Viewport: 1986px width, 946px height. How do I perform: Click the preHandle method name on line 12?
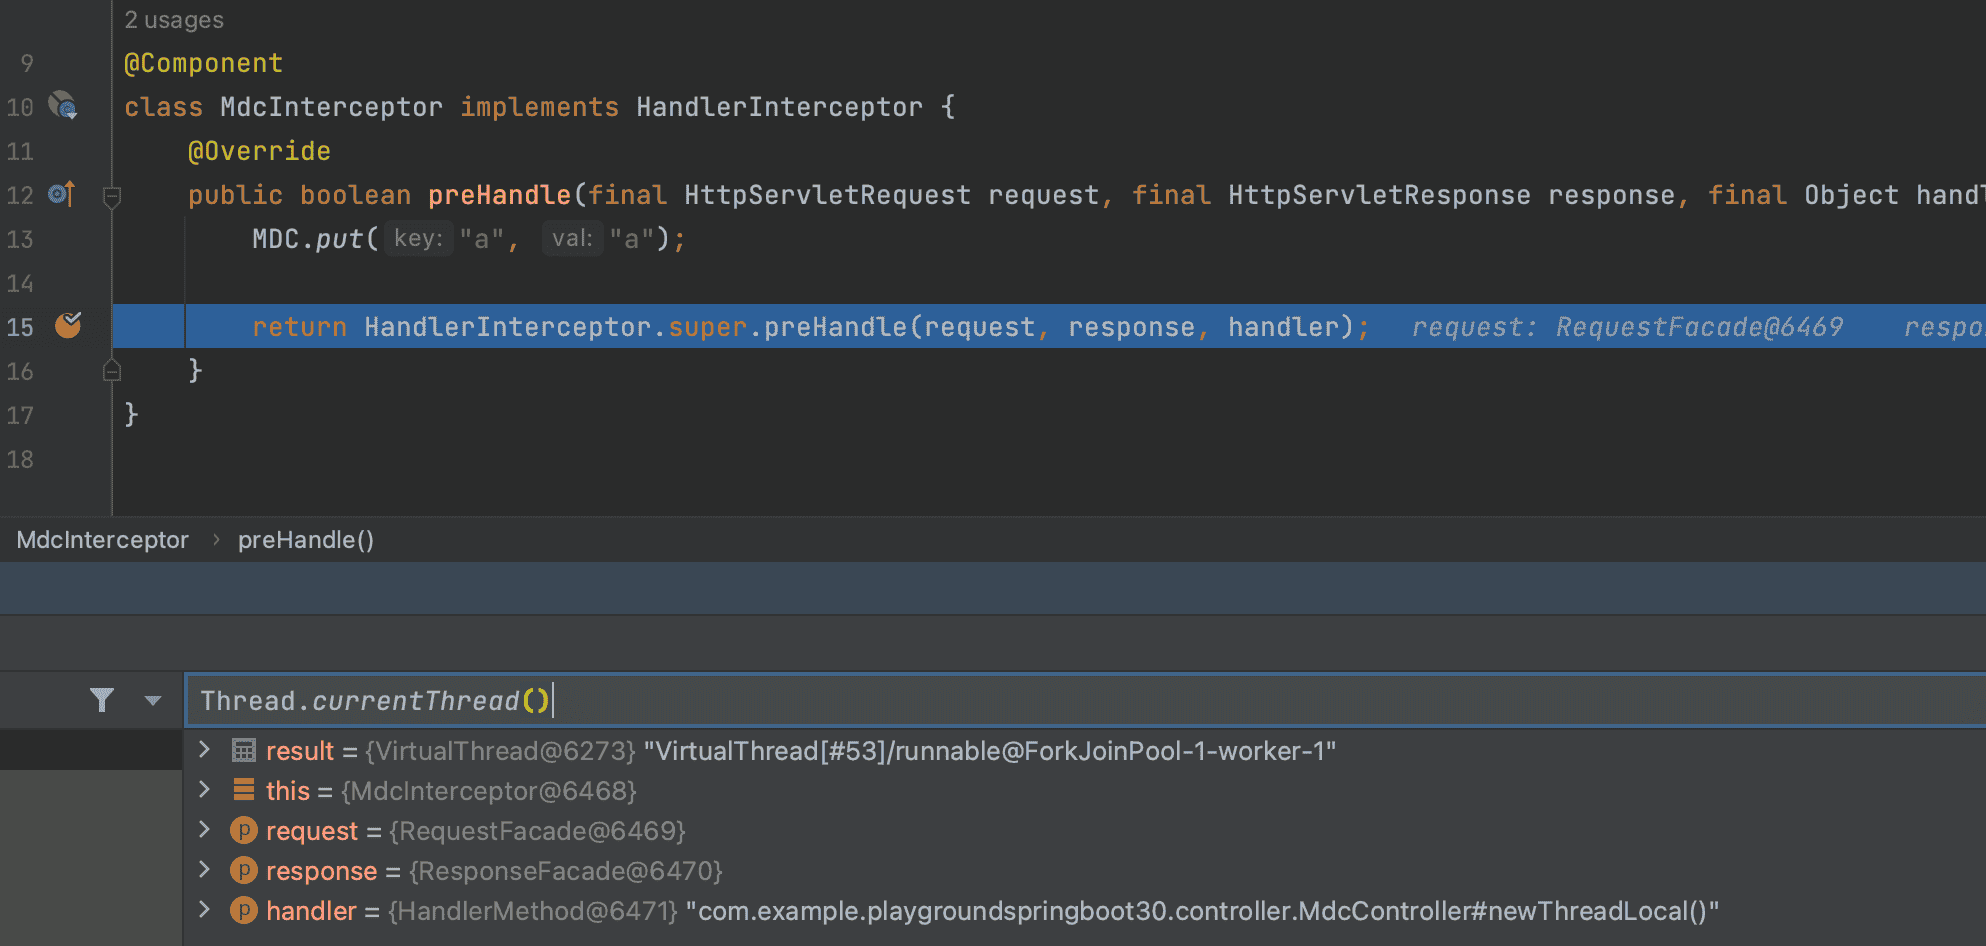point(499,195)
